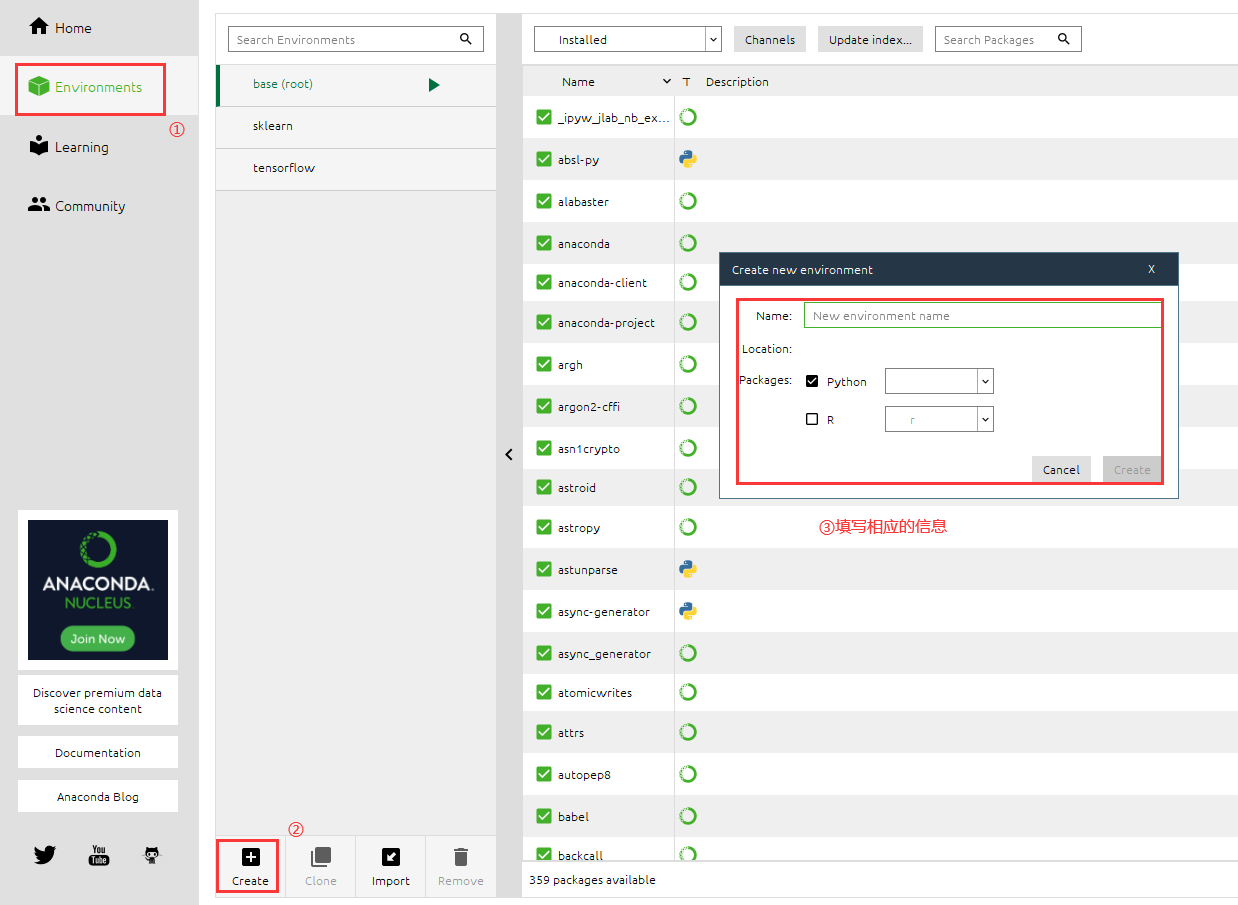1238x905 pixels.
Task: Collapse the environments panel with the left chevron
Action: tap(509, 454)
